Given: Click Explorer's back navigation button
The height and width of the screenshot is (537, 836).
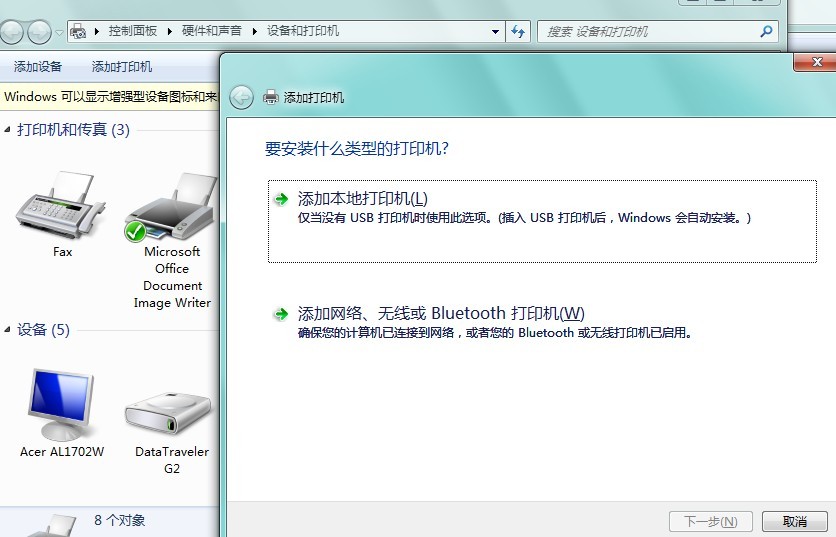Looking at the screenshot, I should point(12,32).
